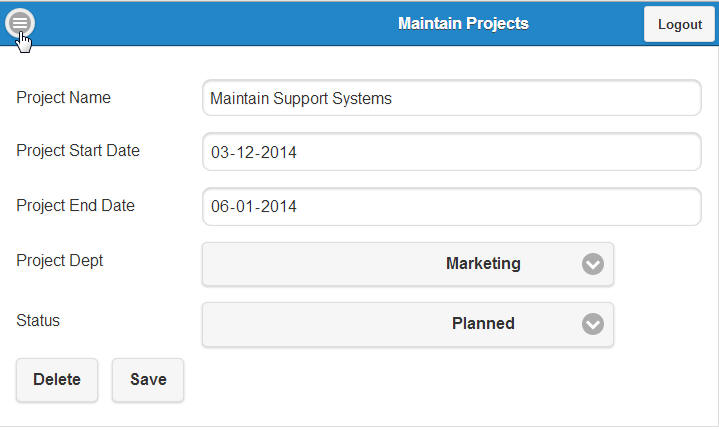719x430 pixels.
Task: Focus the Project Name input field
Action: pos(451,99)
